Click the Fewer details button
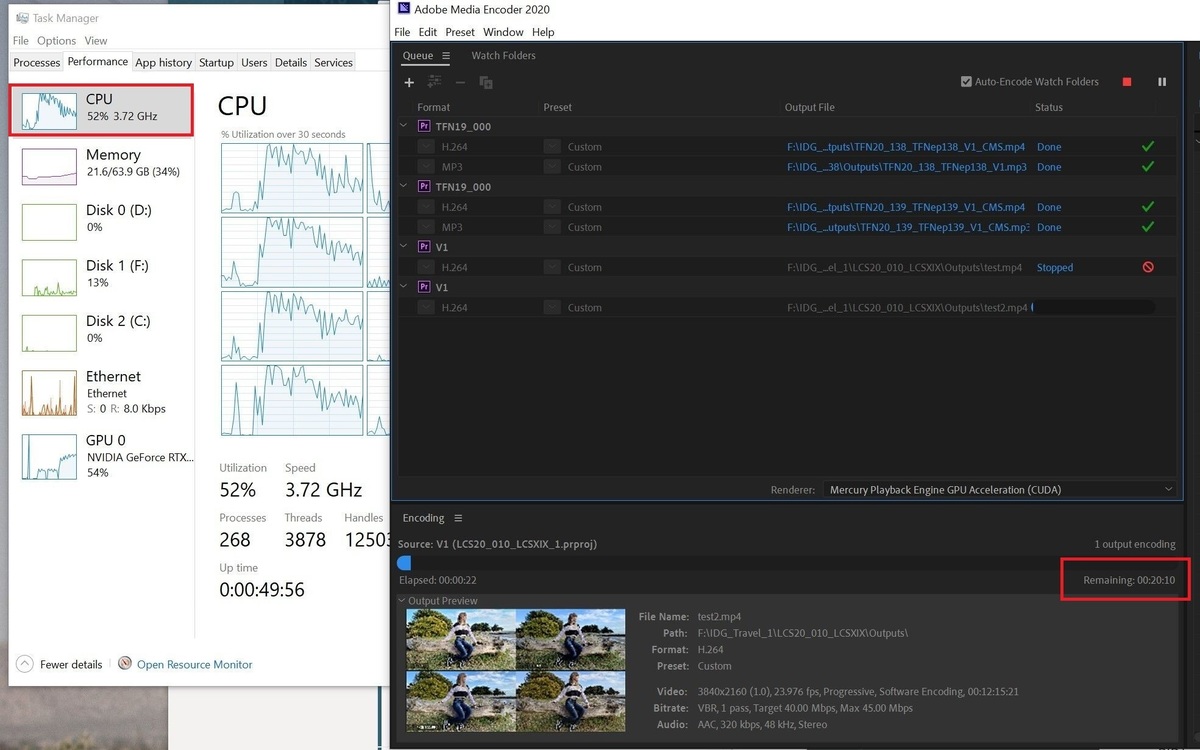This screenshot has height=750, width=1200. 60,664
